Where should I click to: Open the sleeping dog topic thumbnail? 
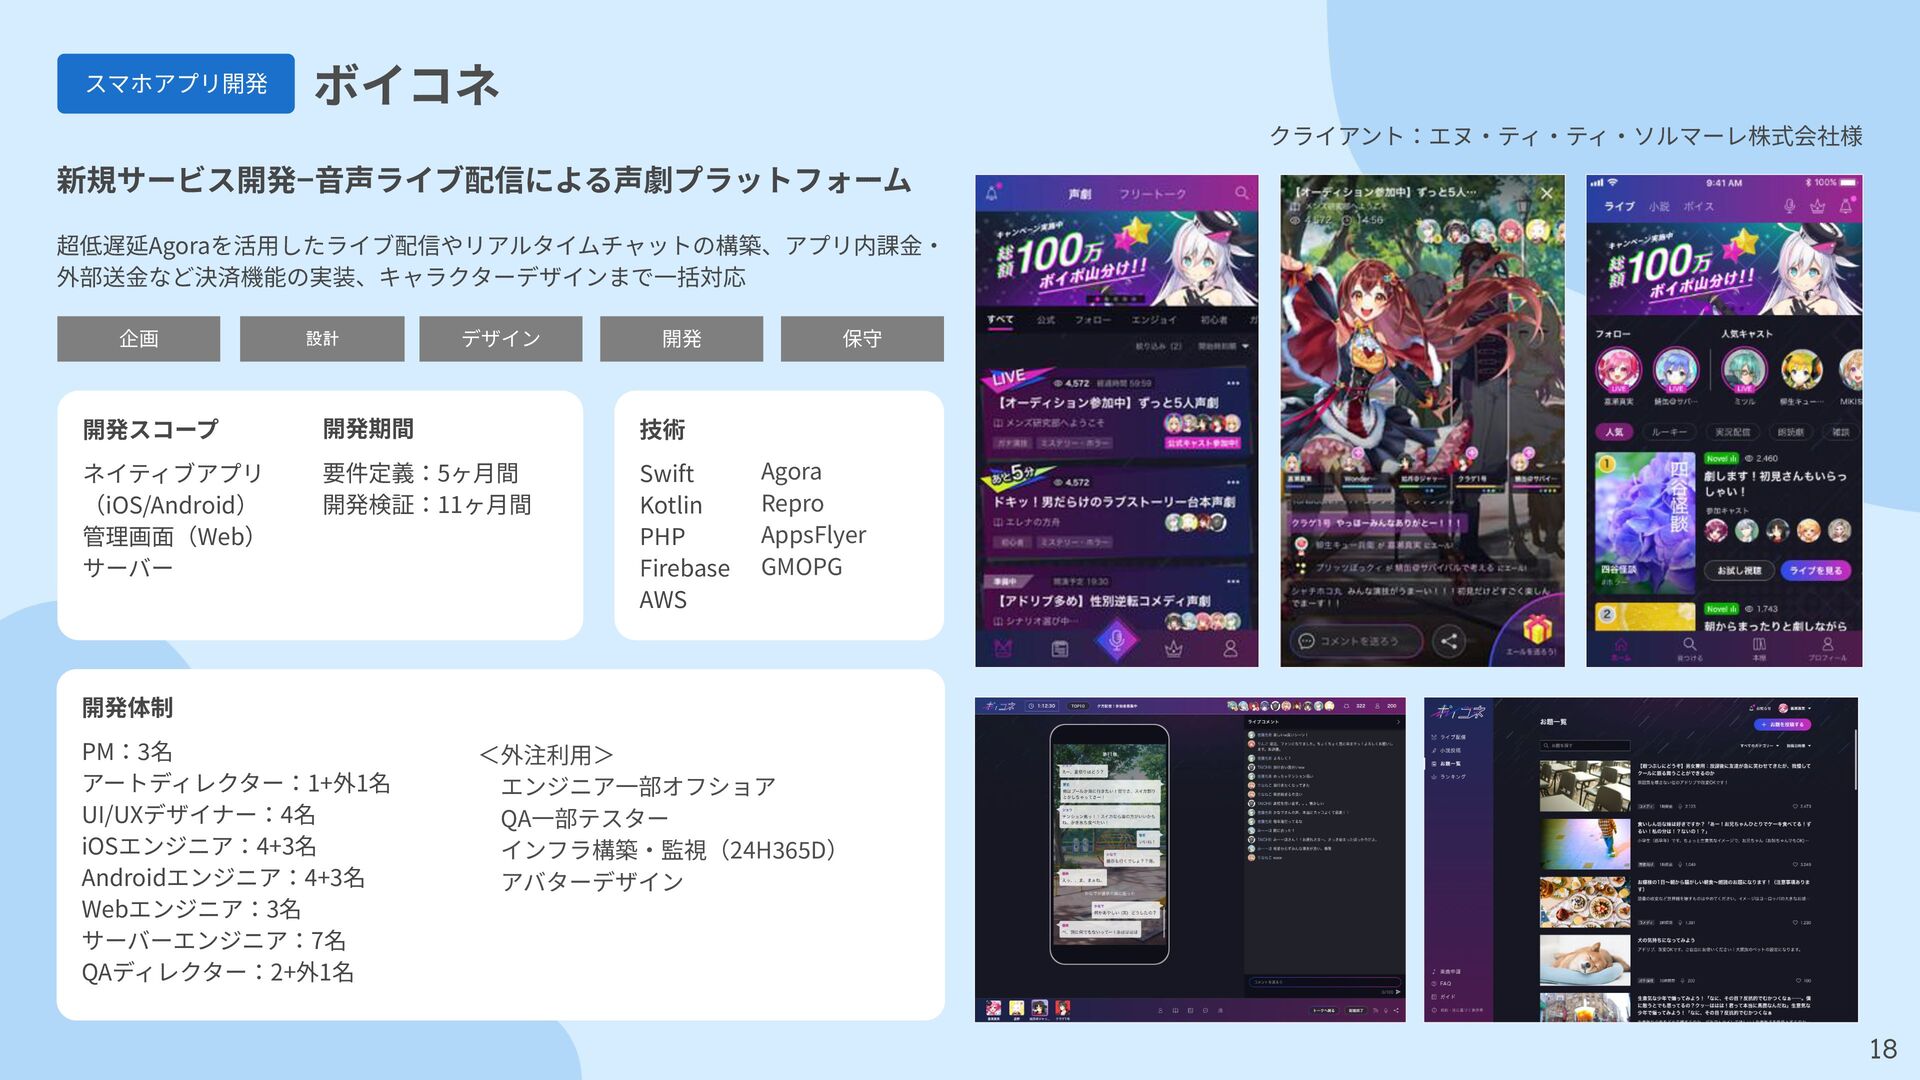[1585, 962]
